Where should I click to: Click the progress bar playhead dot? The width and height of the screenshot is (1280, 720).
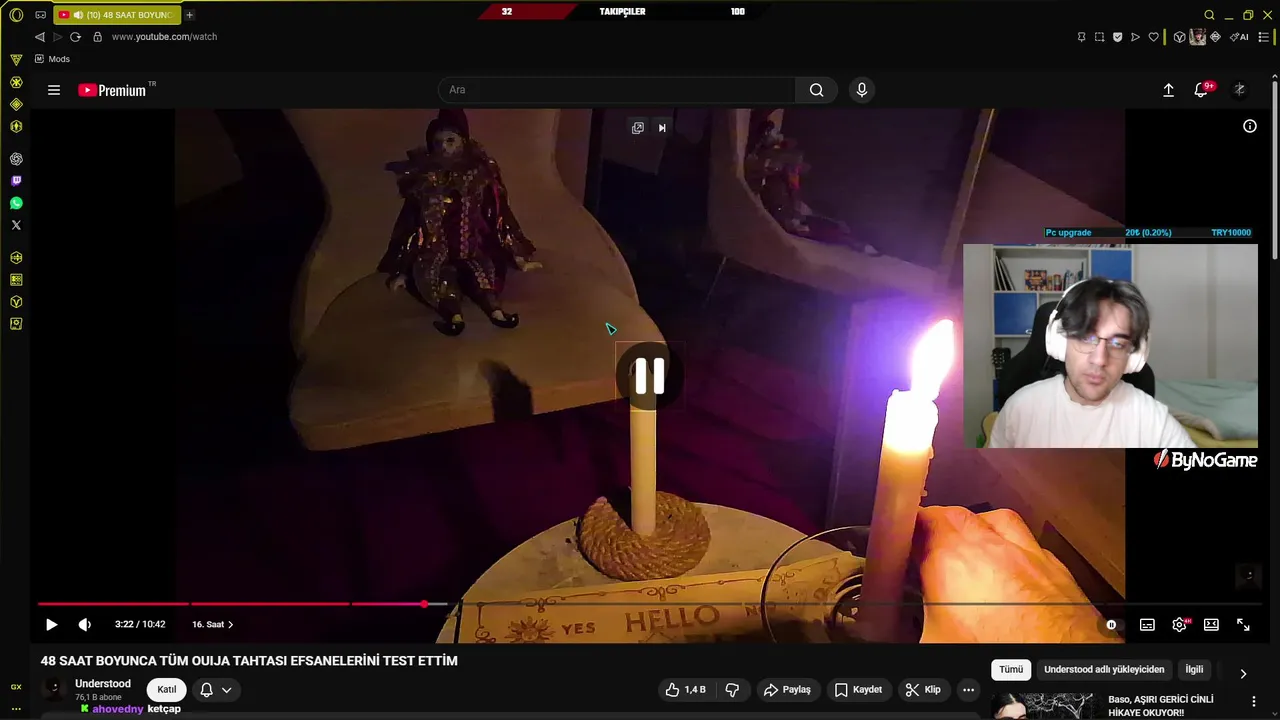point(425,604)
